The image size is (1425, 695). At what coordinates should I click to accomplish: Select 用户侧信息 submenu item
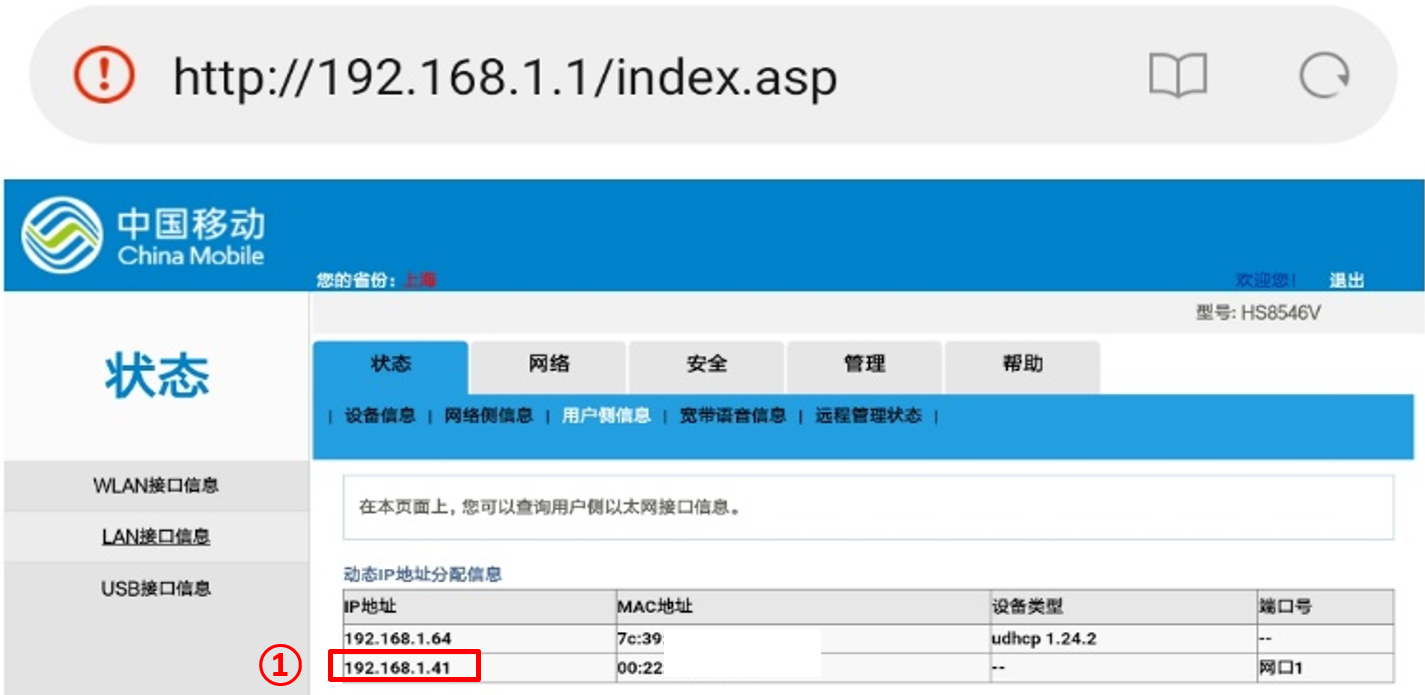tap(606, 416)
